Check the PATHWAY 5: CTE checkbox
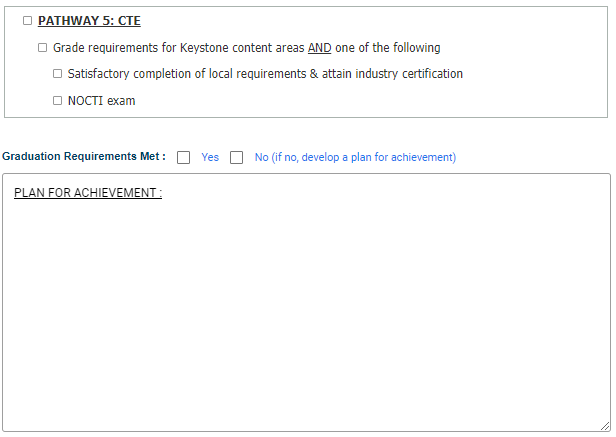 click(28, 21)
